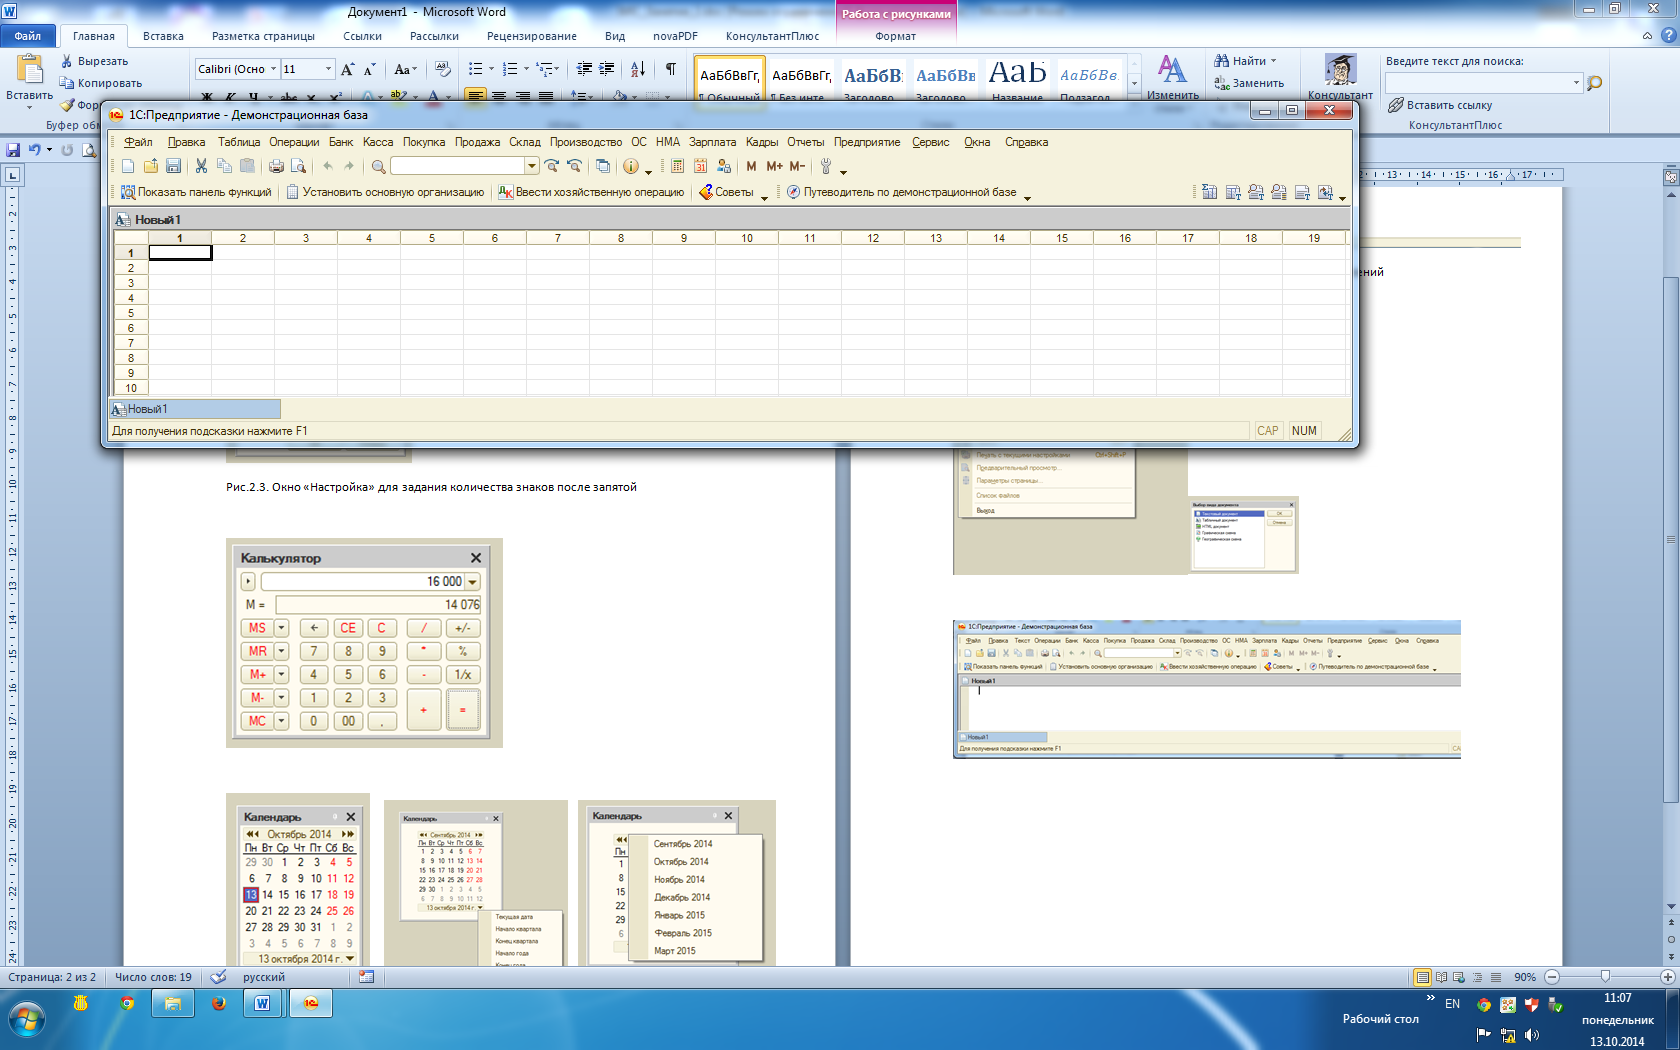Screen dimensions: 1680x1050
Task: Click the wrench tools icon in 1C toolbar
Action: [x=826, y=166]
